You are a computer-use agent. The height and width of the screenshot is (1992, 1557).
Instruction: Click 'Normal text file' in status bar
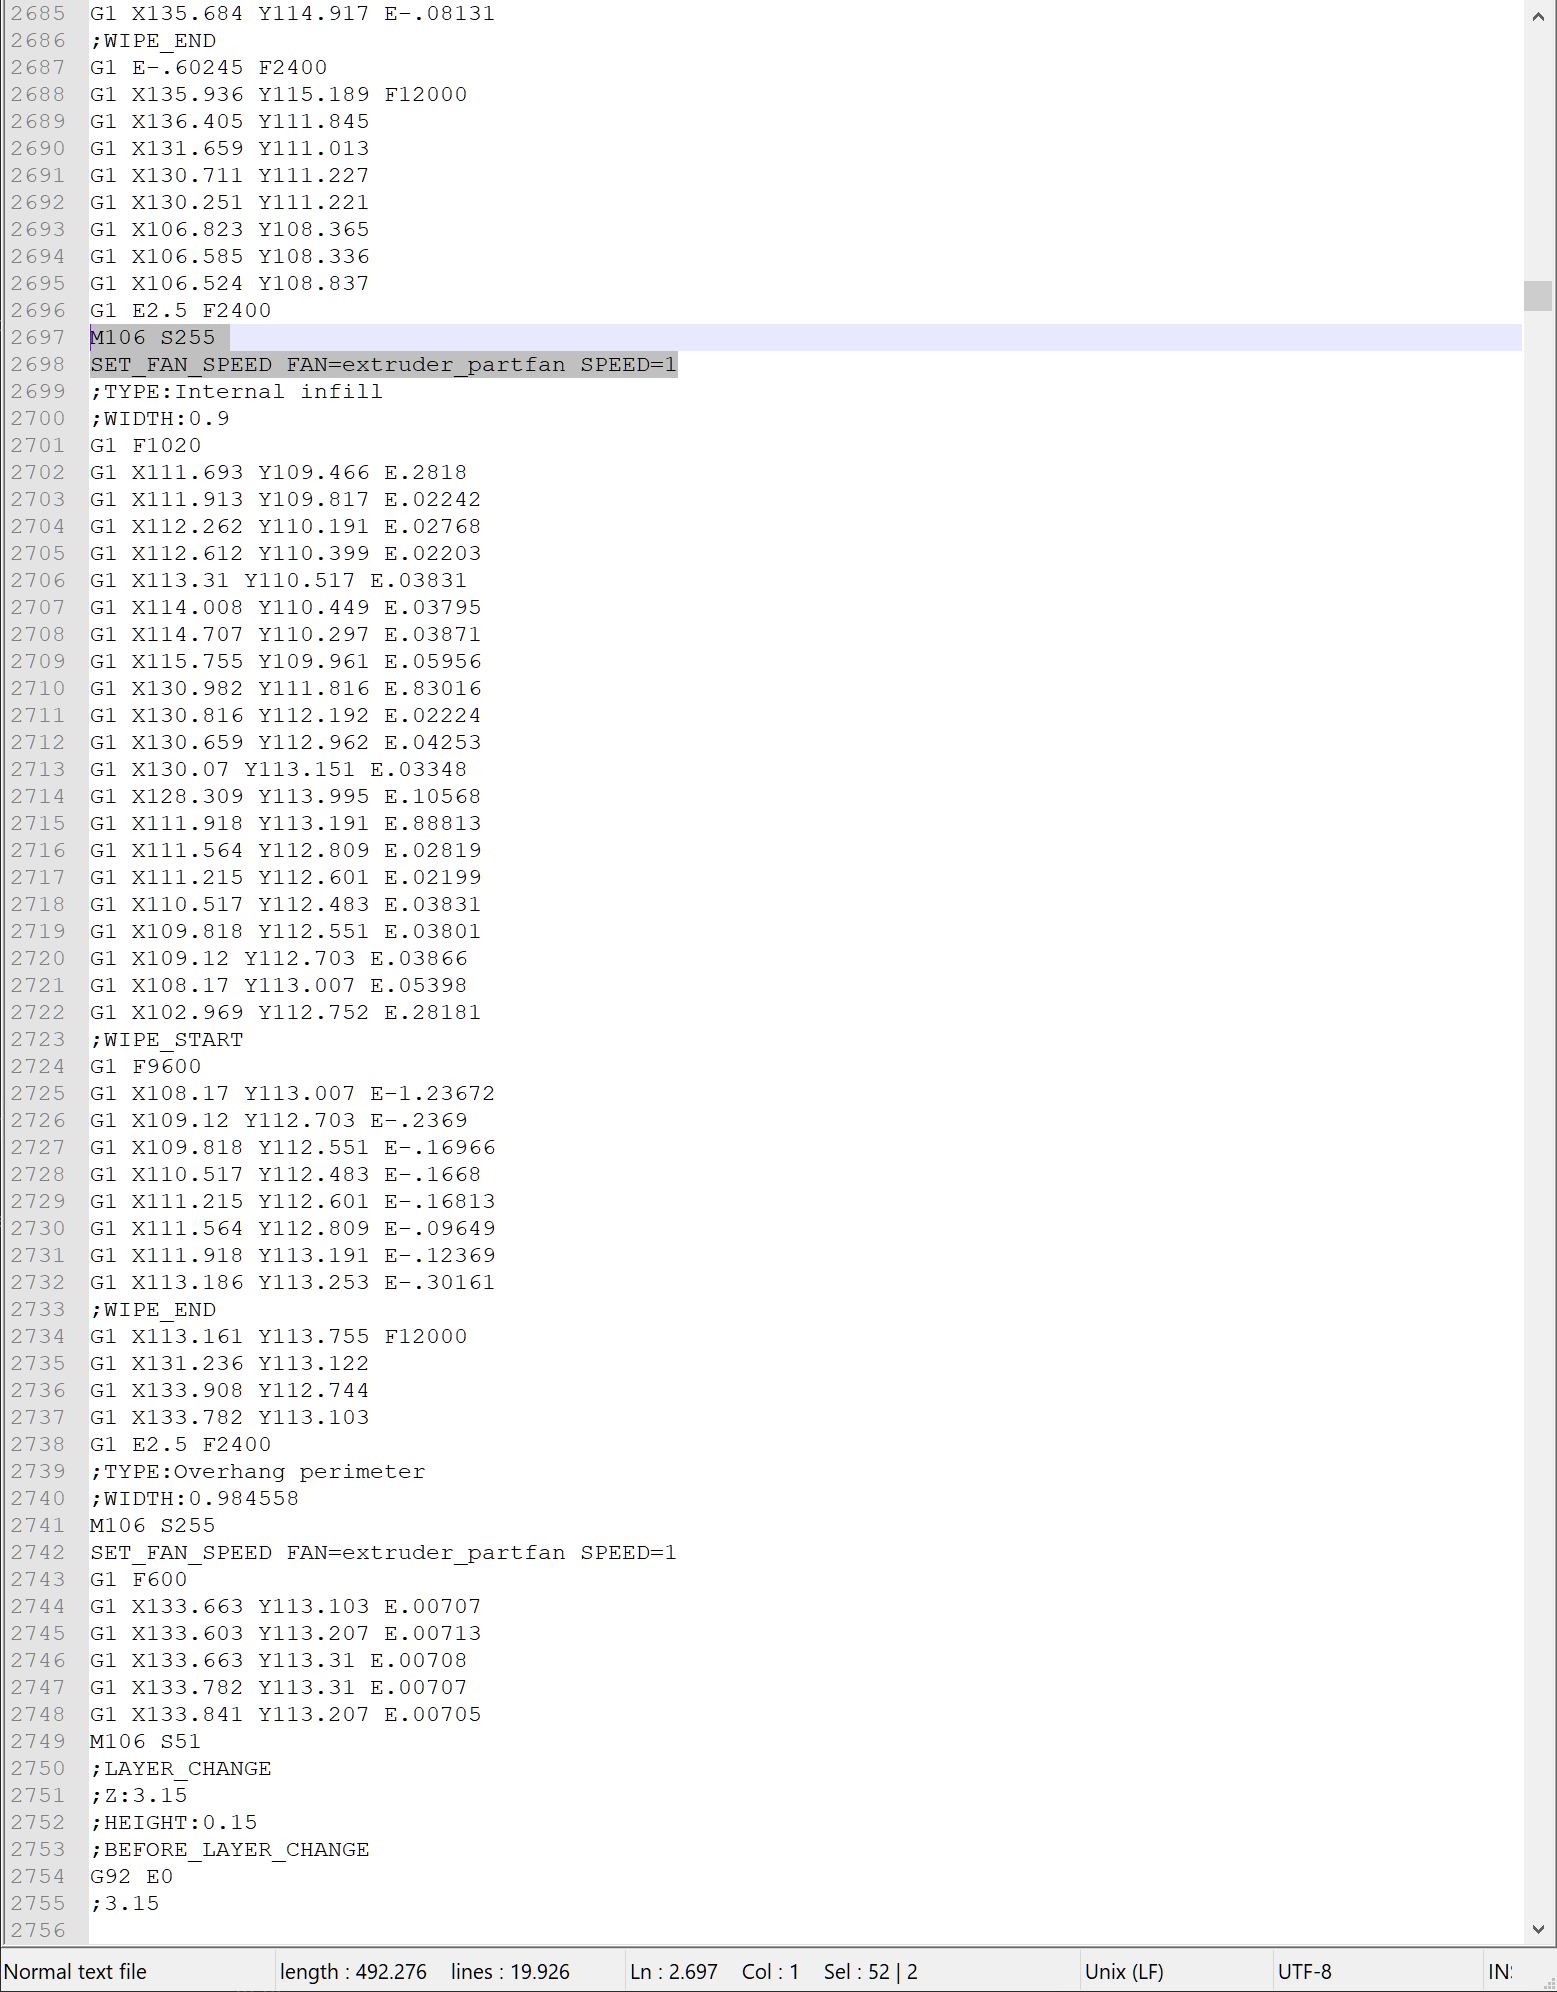(75, 1971)
